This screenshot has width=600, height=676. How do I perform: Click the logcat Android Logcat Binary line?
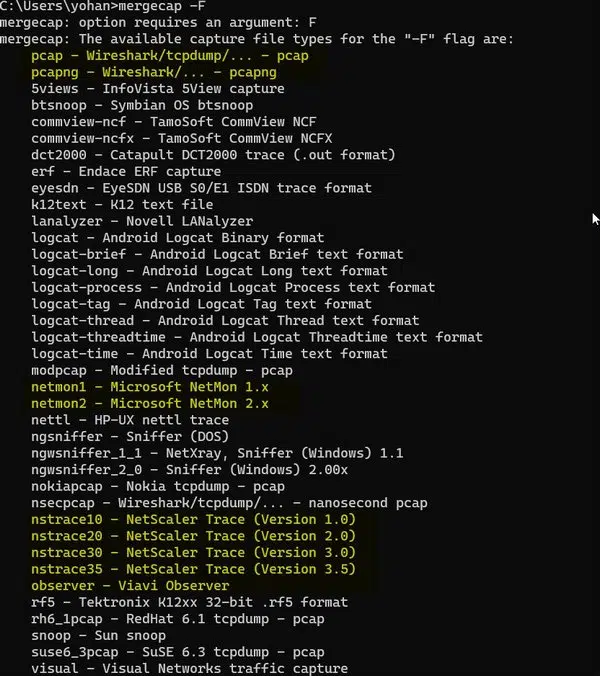pyautogui.click(x=177, y=238)
